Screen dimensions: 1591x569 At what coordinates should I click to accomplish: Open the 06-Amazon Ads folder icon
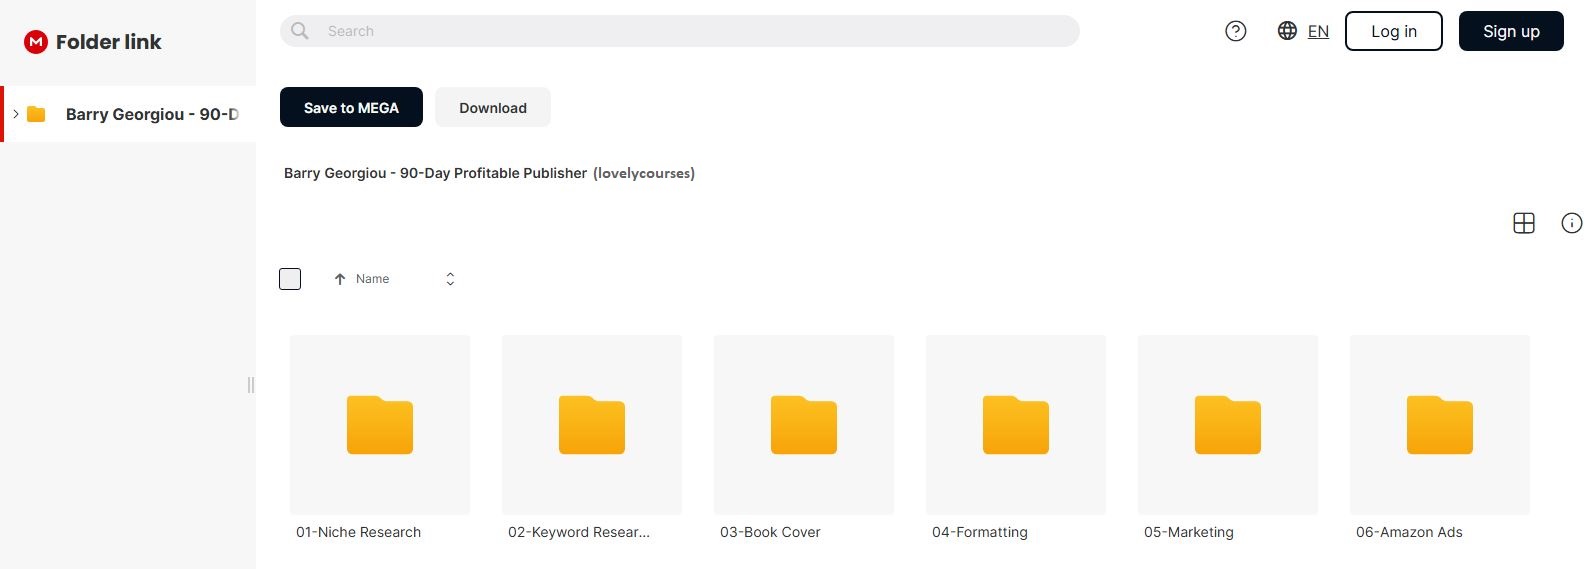[x=1439, y=425]
